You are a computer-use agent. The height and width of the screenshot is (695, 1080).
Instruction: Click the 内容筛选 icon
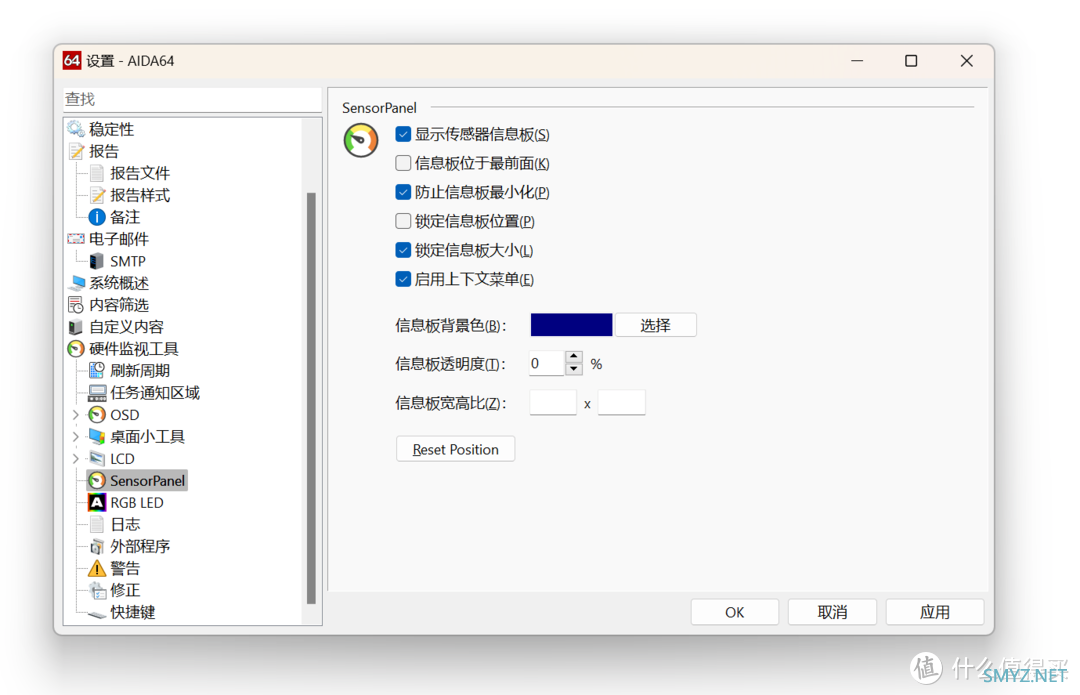click(x=76, y=305)
